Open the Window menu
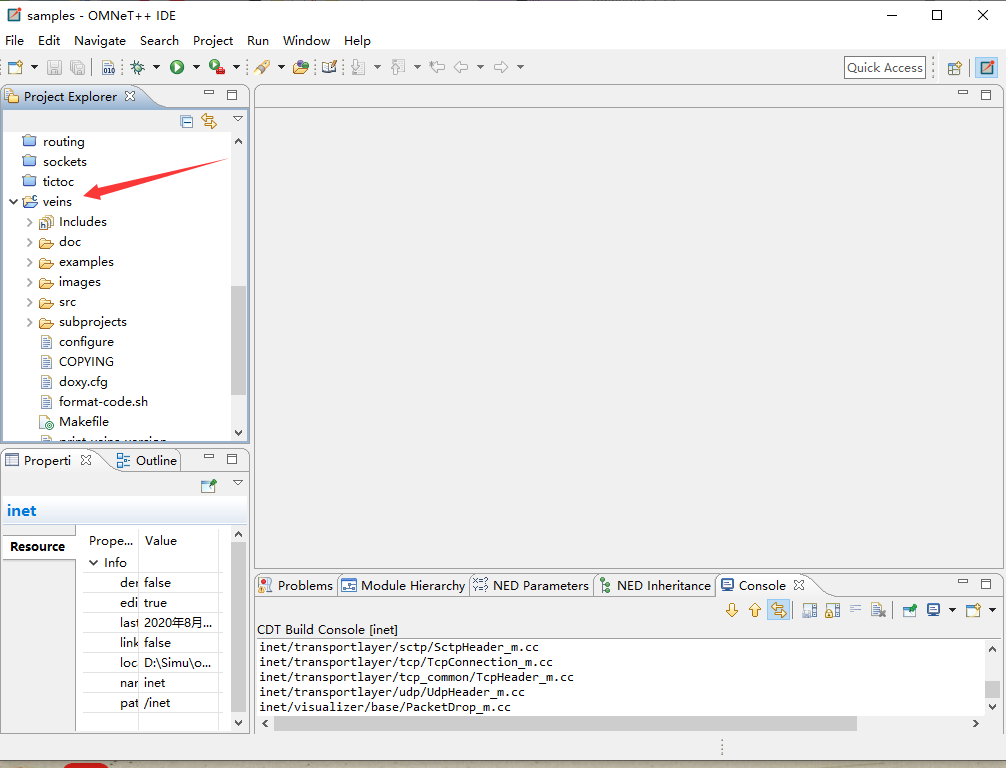1006x768 pixels. pos(307,40)
